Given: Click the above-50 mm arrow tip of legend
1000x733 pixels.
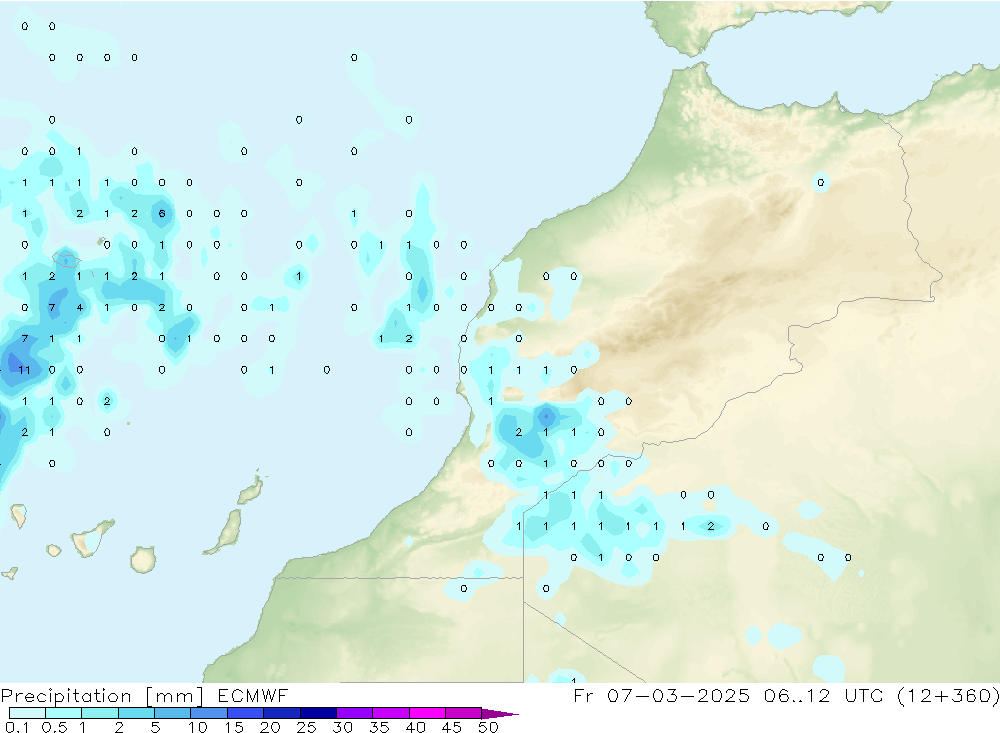Looking at the screenshot, I should 500,714.
